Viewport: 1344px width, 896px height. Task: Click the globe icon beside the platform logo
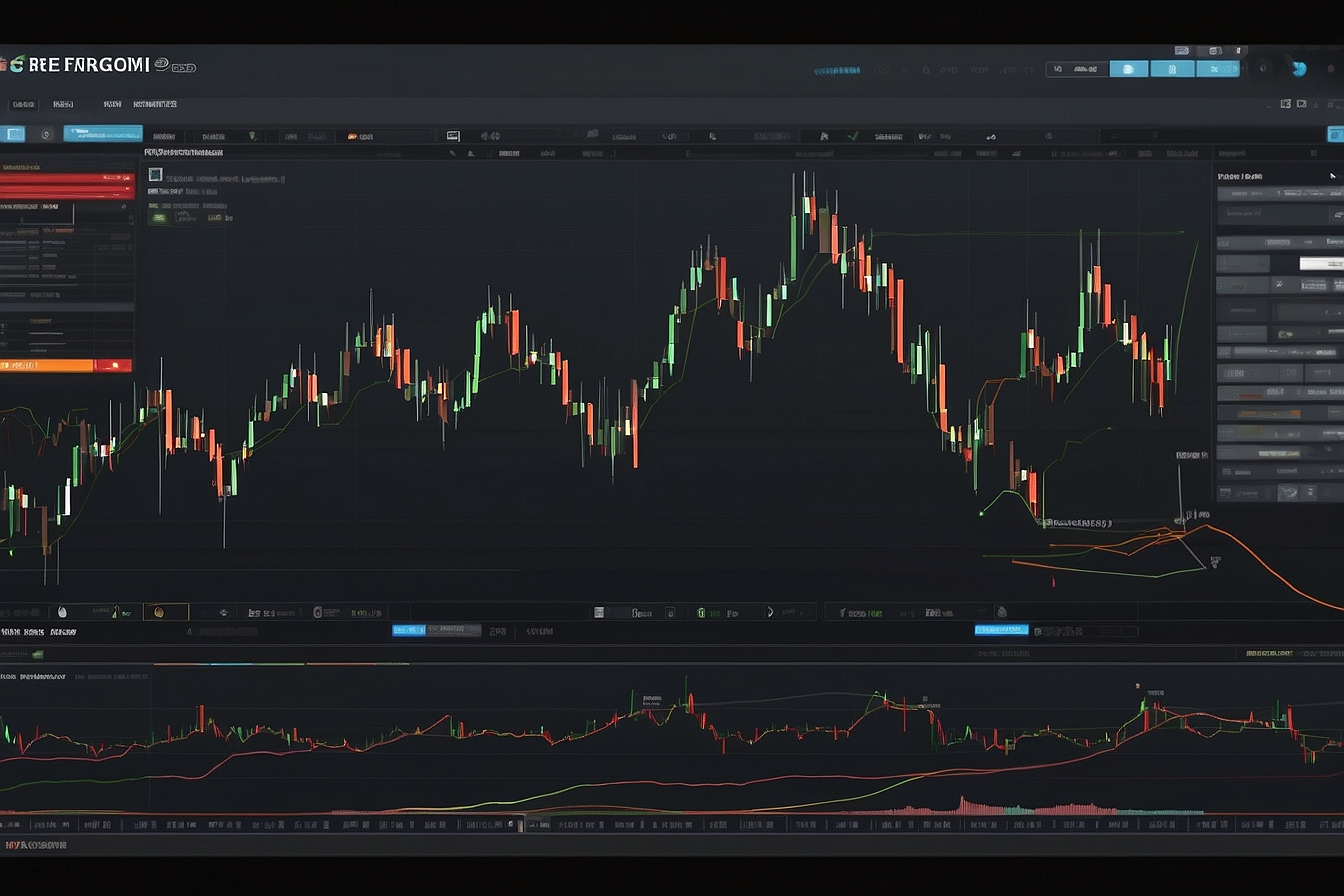[x=160, y=64]
